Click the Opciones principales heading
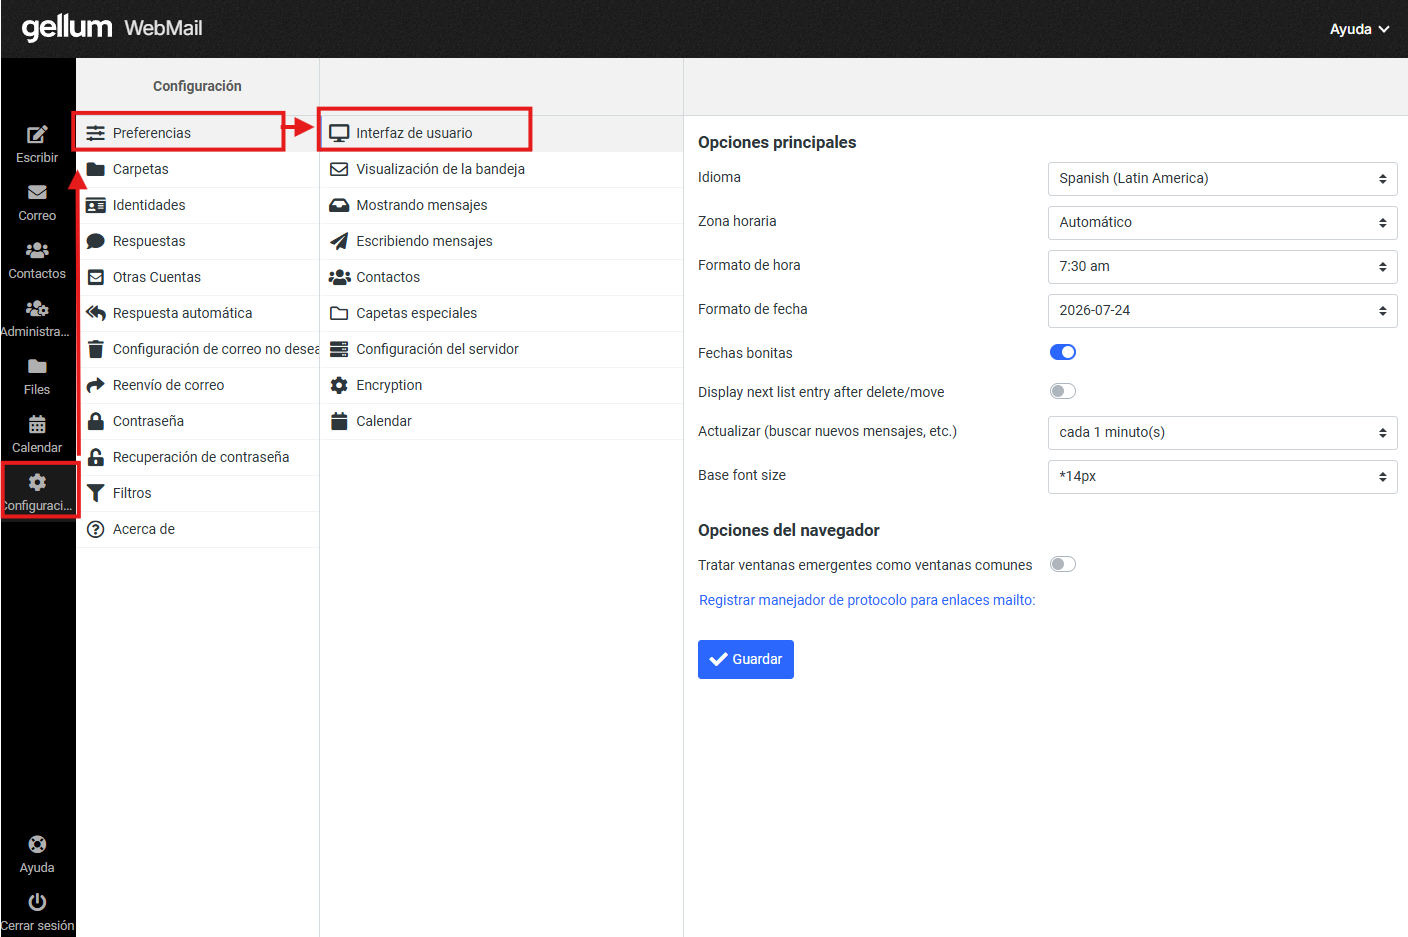1408x937 pixels. (777, 142)
